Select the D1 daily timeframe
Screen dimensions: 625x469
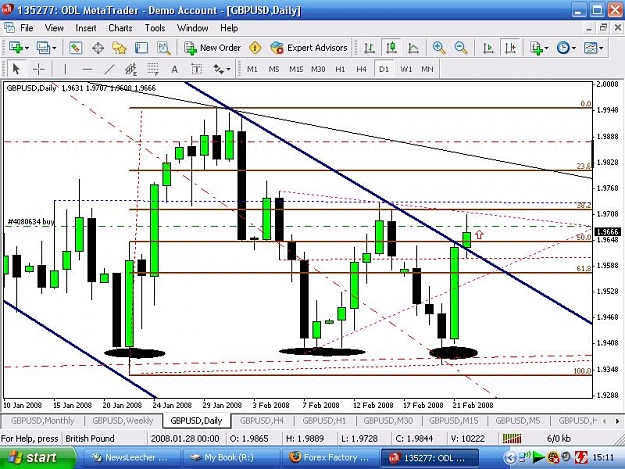[x=384, y=69]
